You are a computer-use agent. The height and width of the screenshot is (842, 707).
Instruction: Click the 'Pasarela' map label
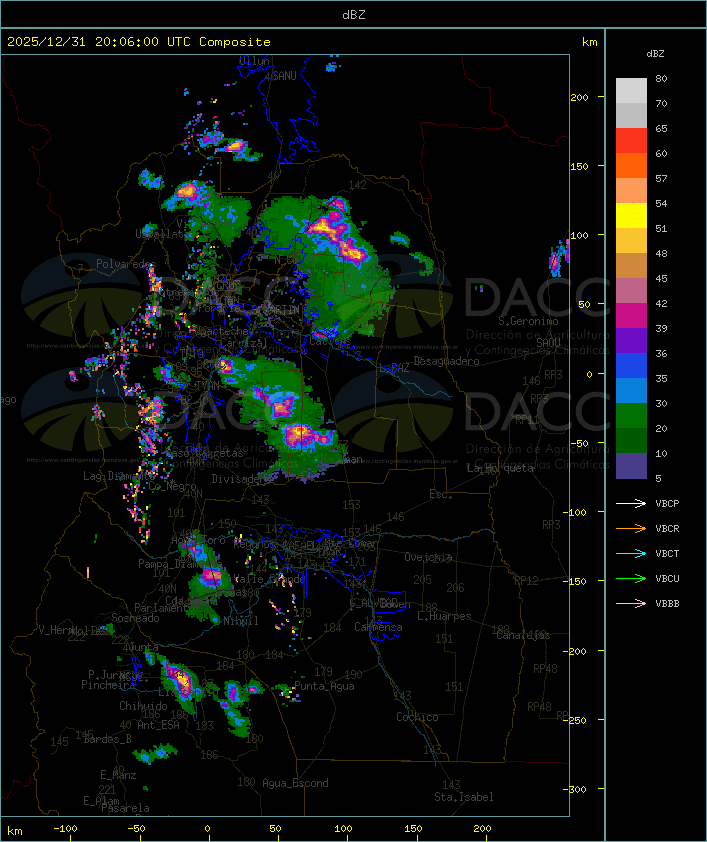(125, 808)
